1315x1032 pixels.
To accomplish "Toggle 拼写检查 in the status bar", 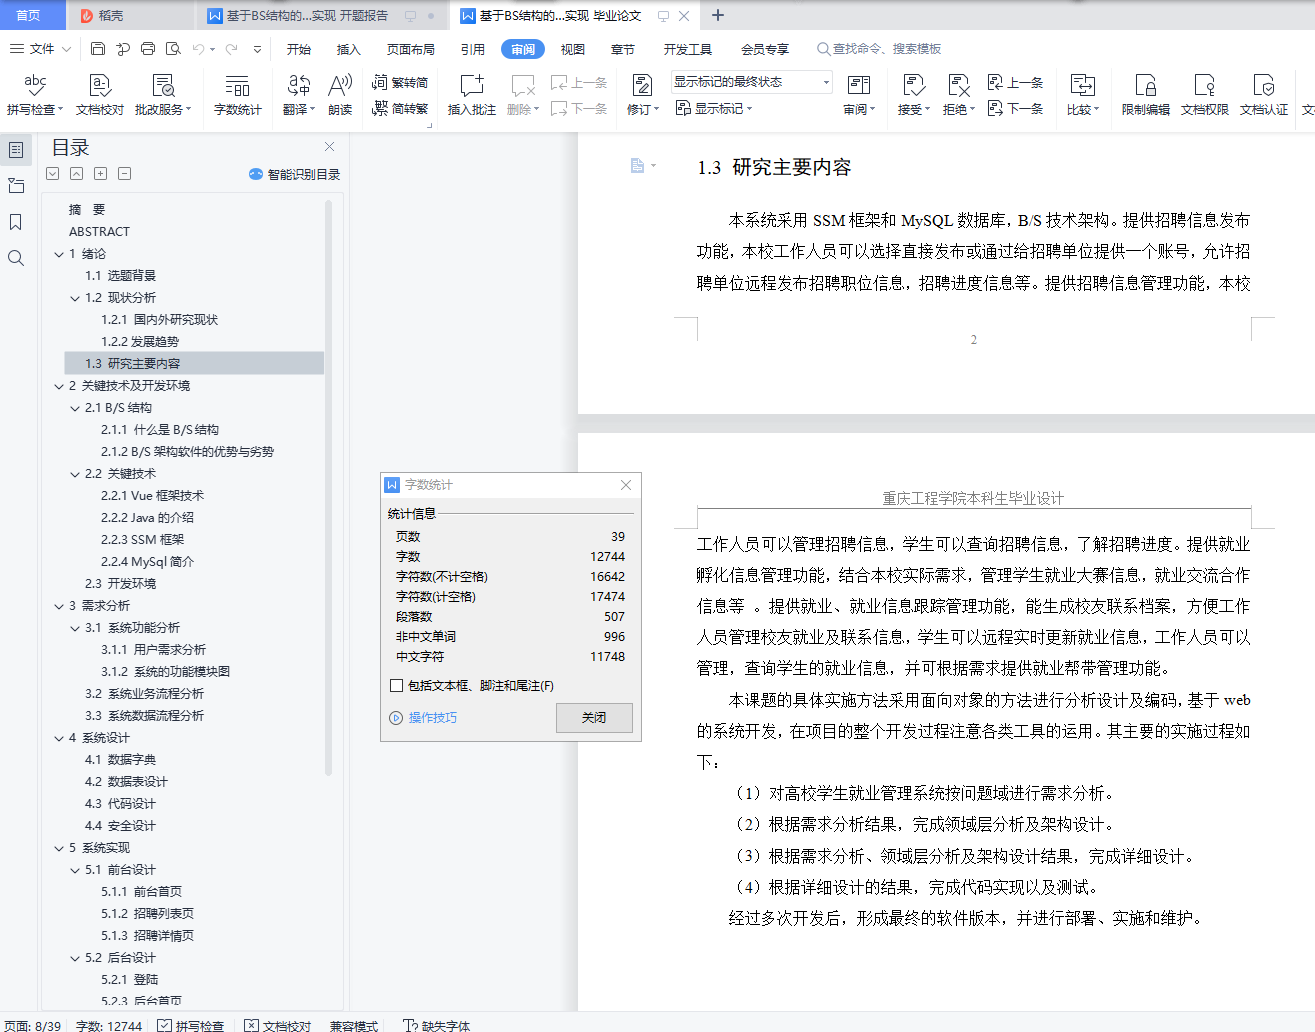I will click(191, 1025).
